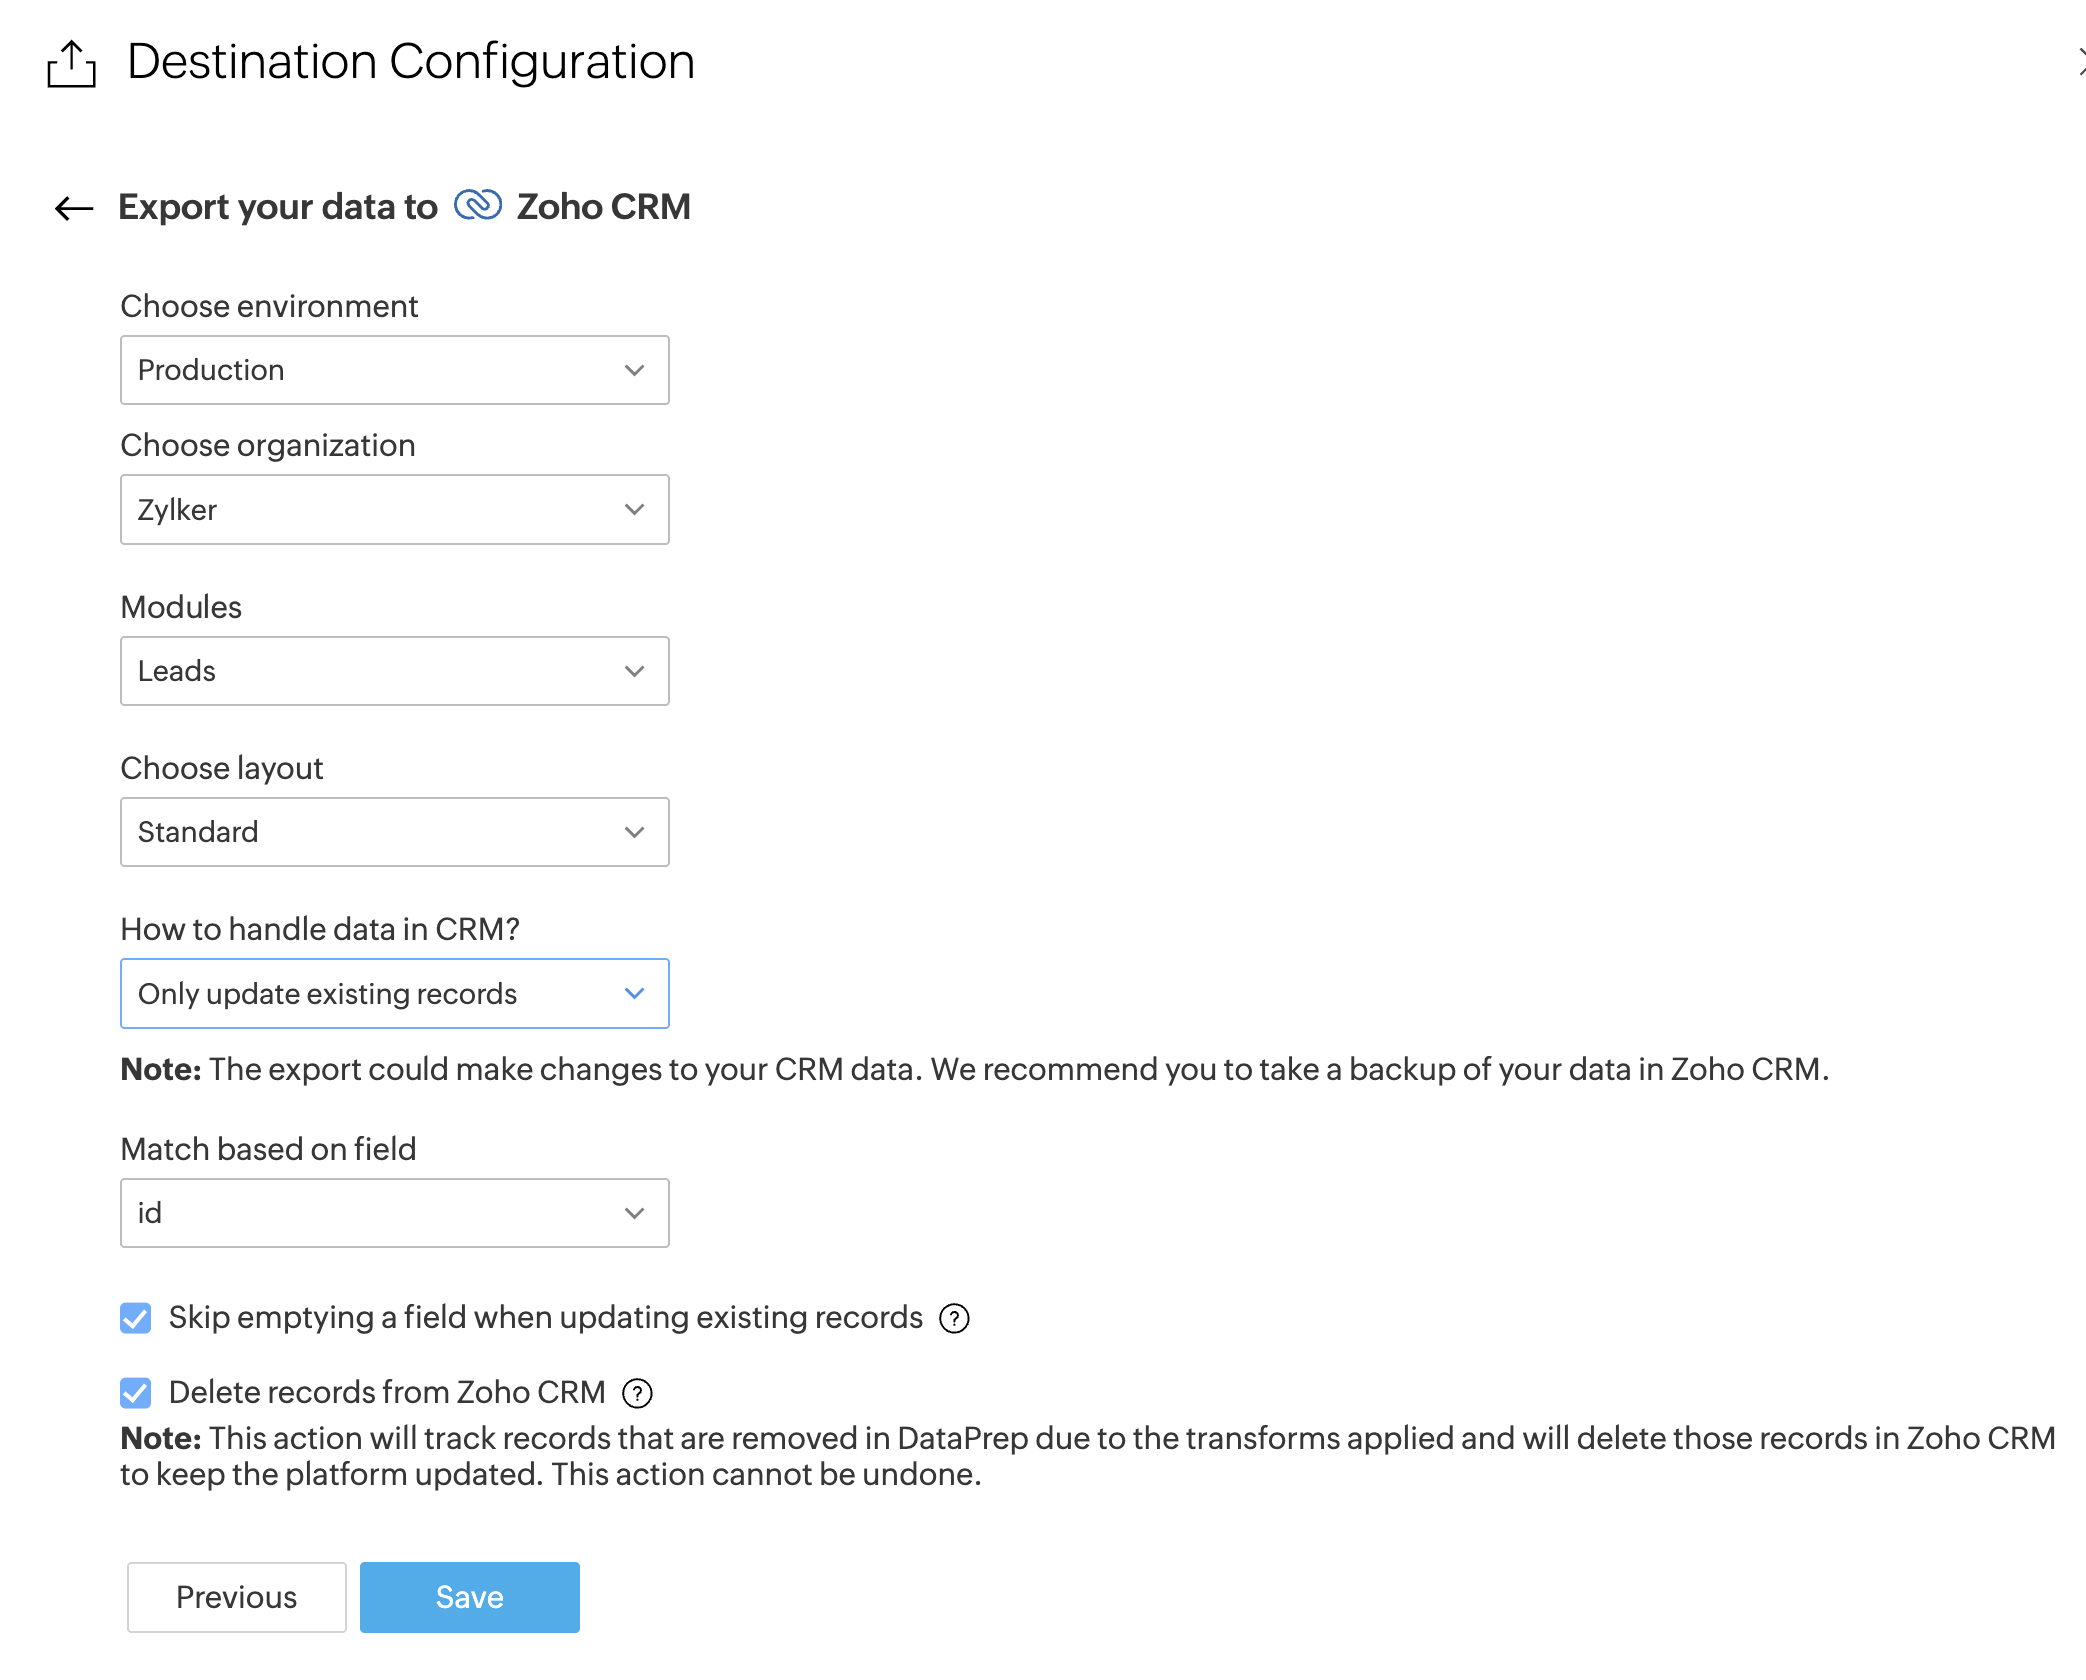Screen dimensions: 2086x1680
Task: Open the Choose organization dropdown showing Zylker
Action: (394, 510)
